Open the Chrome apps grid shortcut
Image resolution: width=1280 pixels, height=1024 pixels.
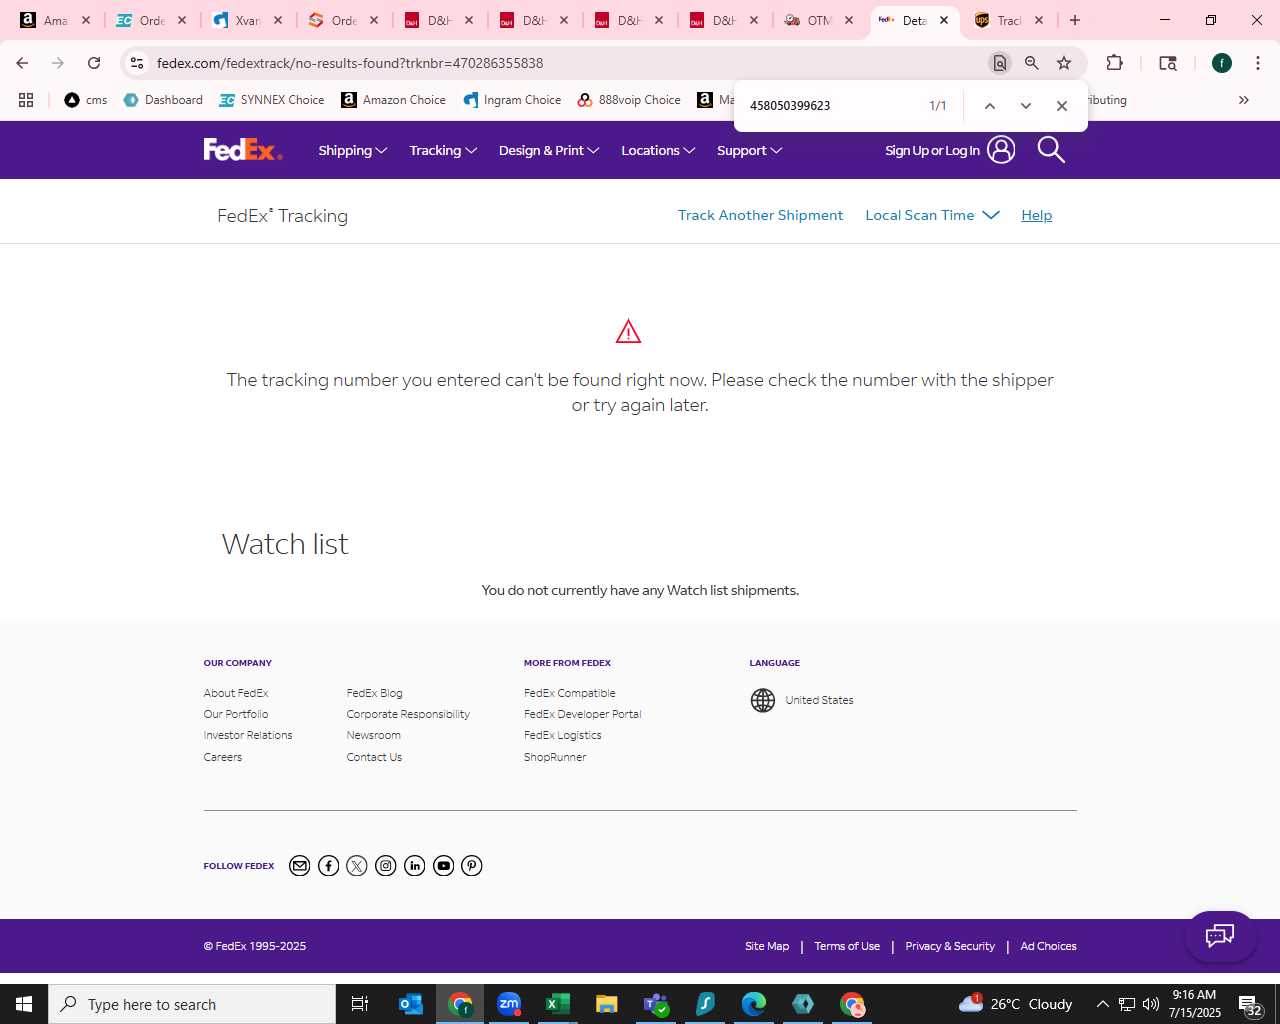26,100
